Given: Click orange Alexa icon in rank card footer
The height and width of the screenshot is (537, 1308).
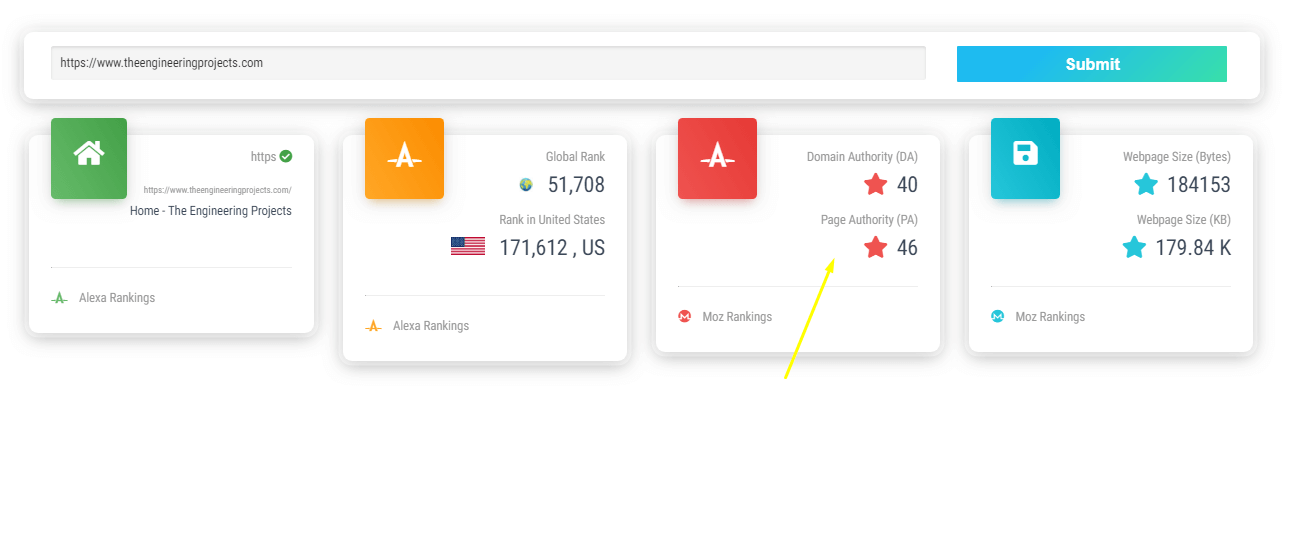Looking at the screenshot, I should pos(373,326).
